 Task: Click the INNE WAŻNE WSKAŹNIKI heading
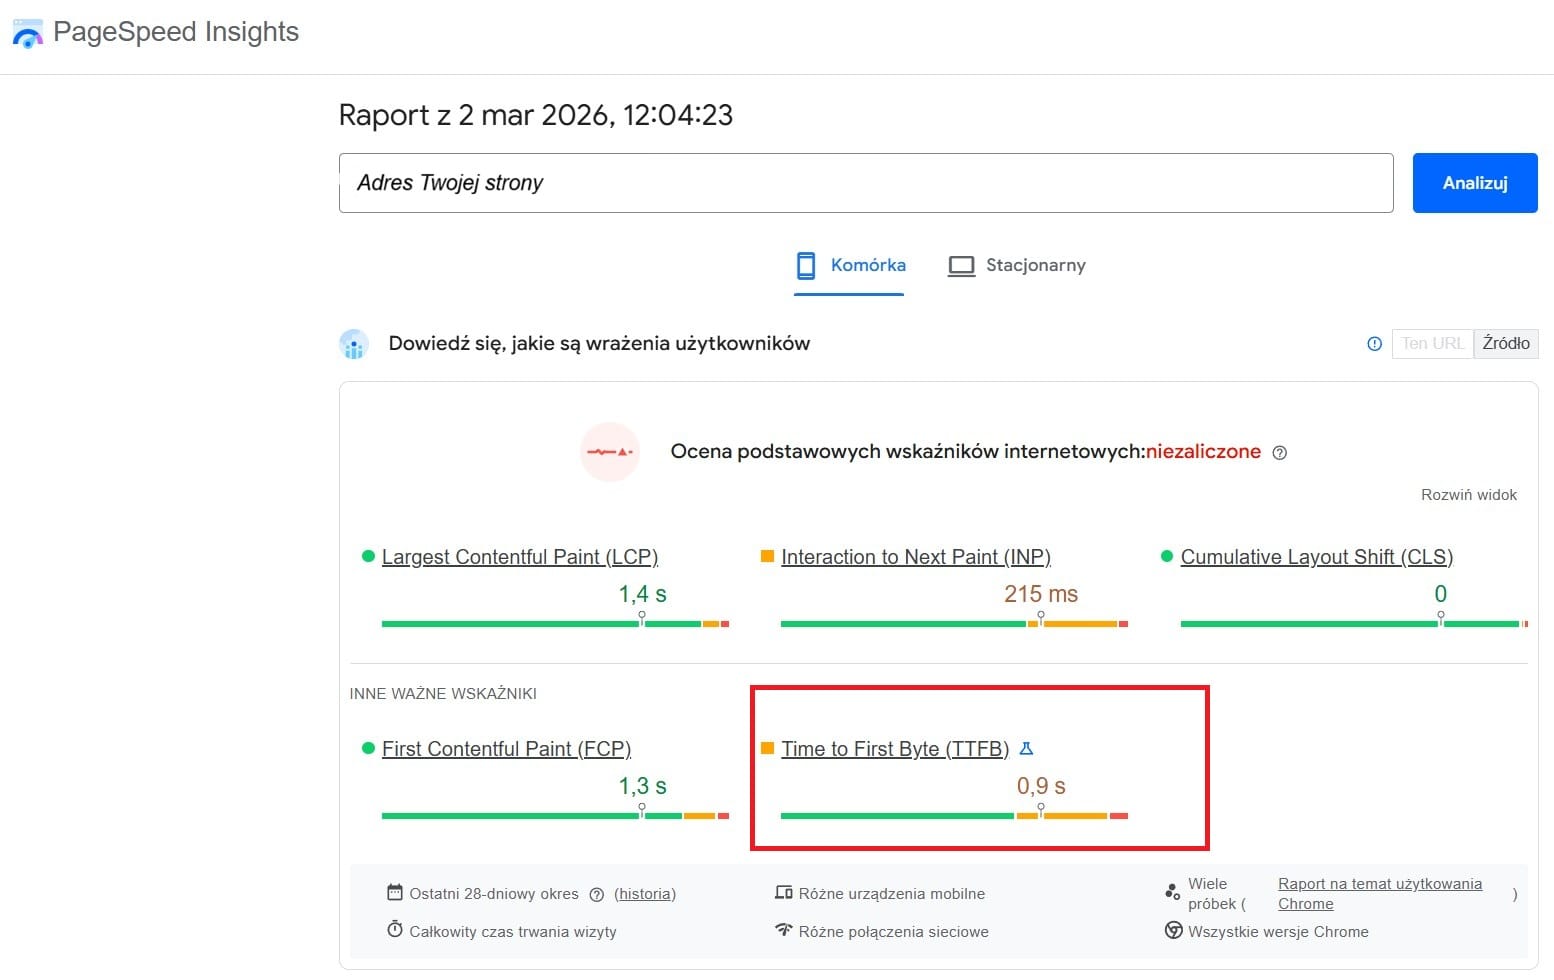coord(443,693)
